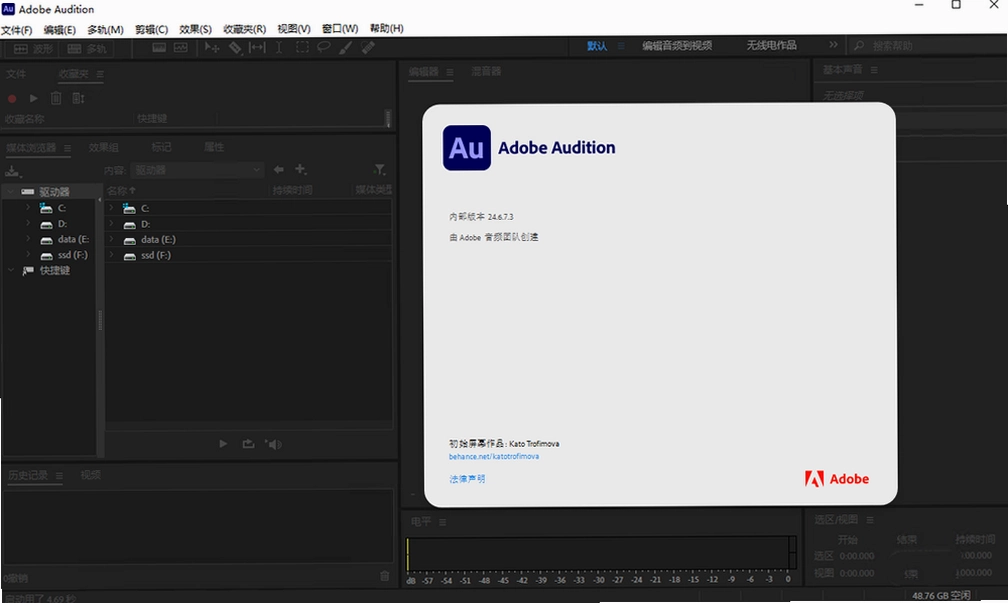The height and width of the screenshot is (603, 1008).
Task: Click Play in Media Browser preview
Action: 223,444
